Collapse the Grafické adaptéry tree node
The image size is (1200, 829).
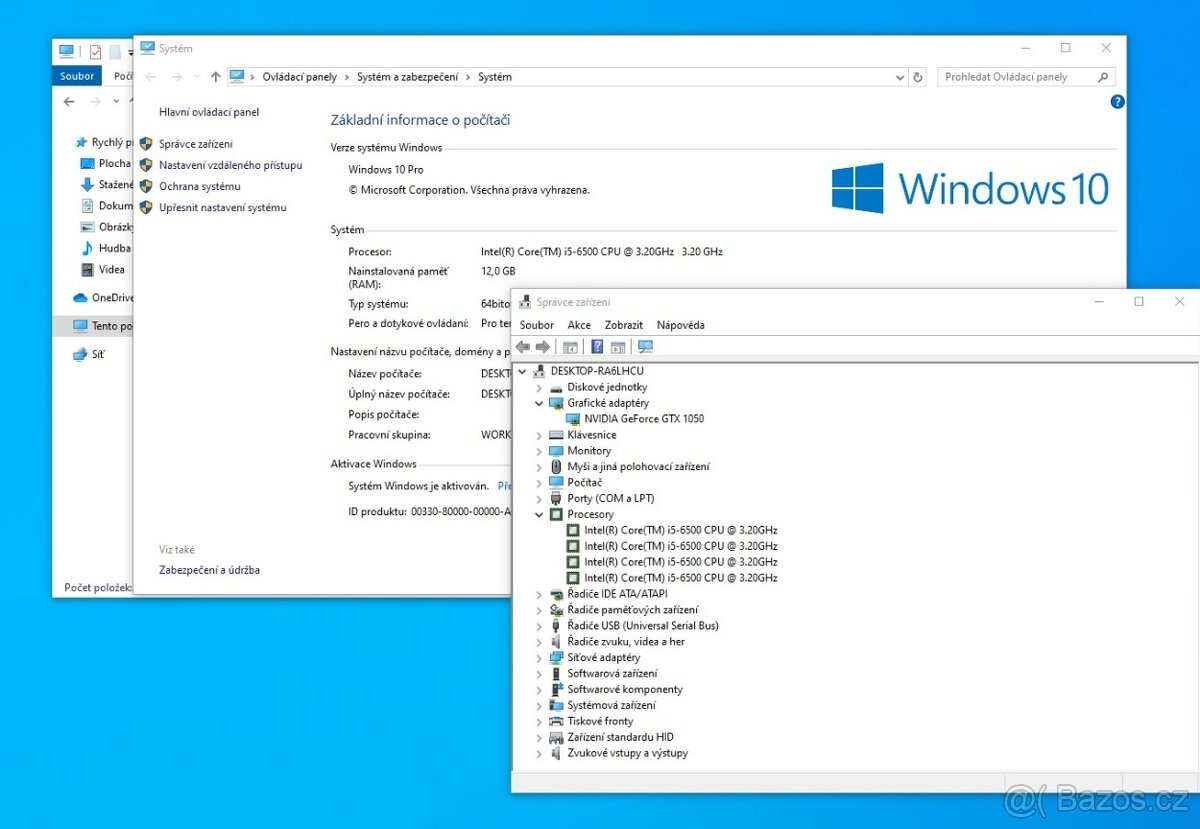(539, 403)
